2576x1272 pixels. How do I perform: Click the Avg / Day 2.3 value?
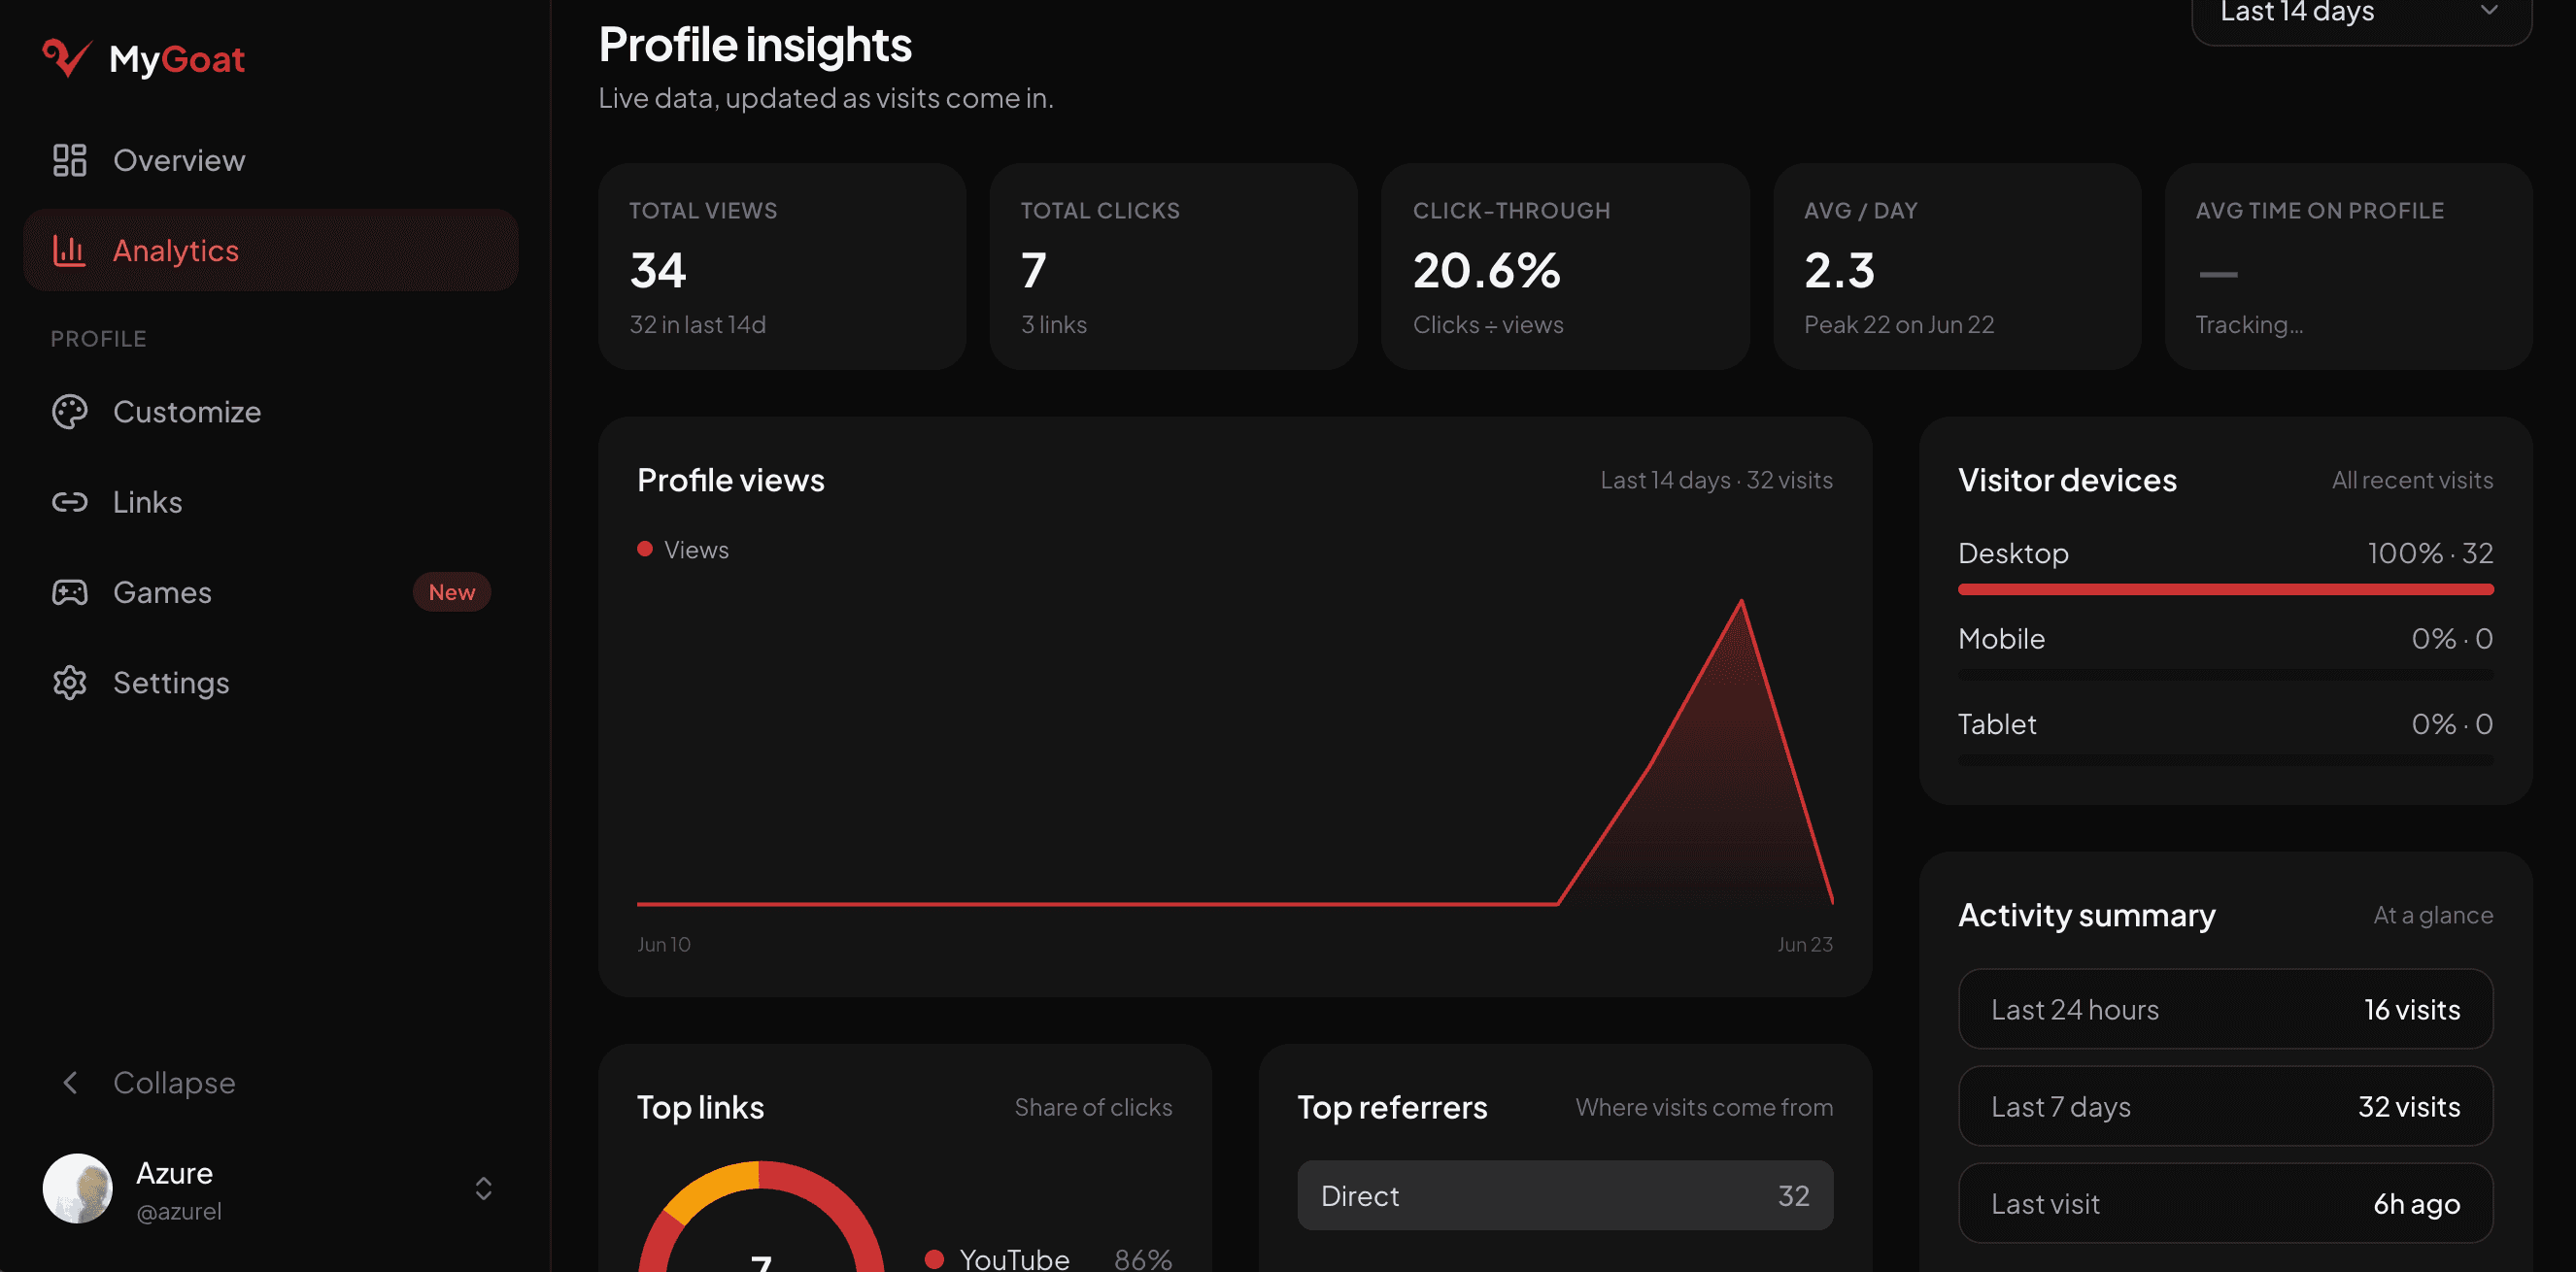[1839, 270]
